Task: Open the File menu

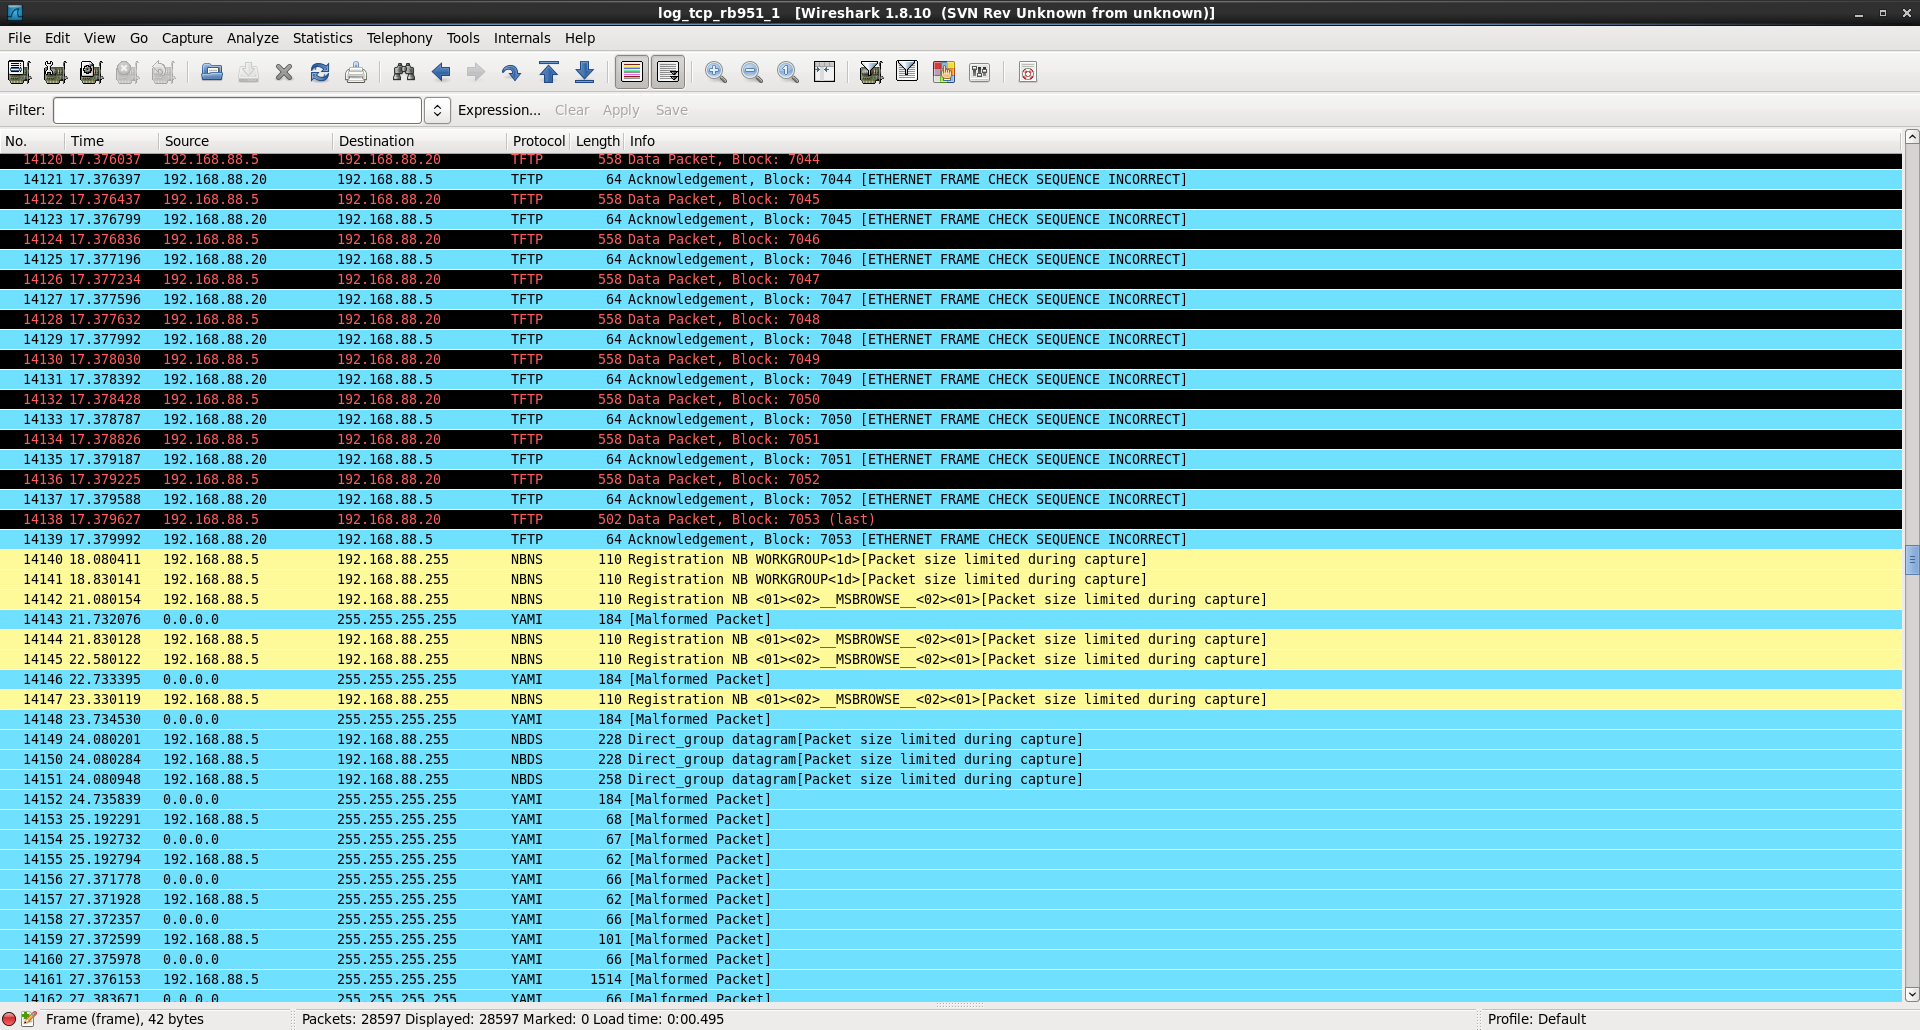Action: 19,38
